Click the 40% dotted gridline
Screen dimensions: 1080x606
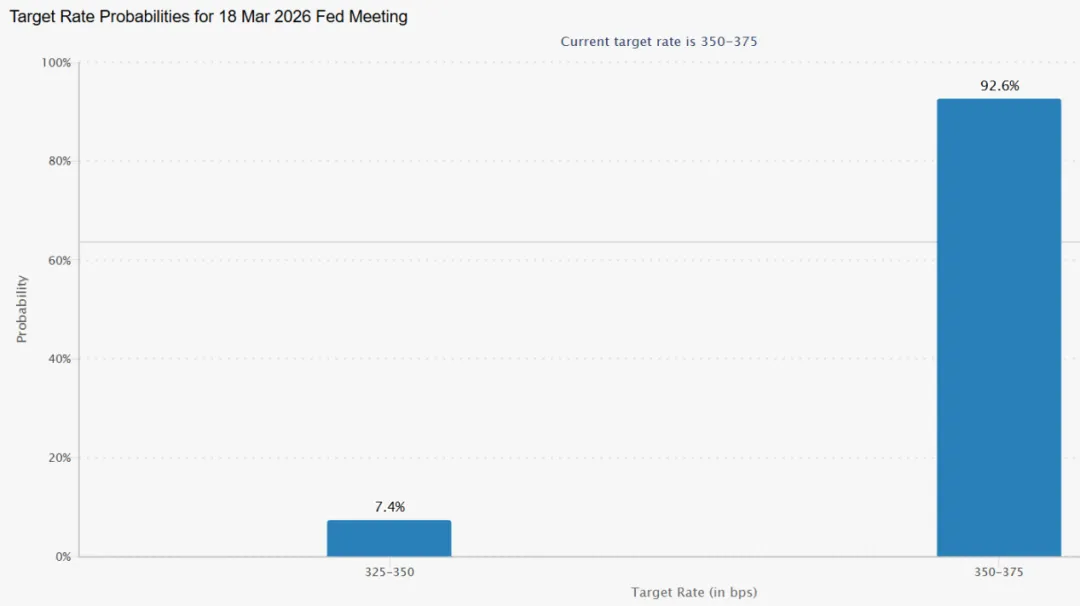click(510, 359)
